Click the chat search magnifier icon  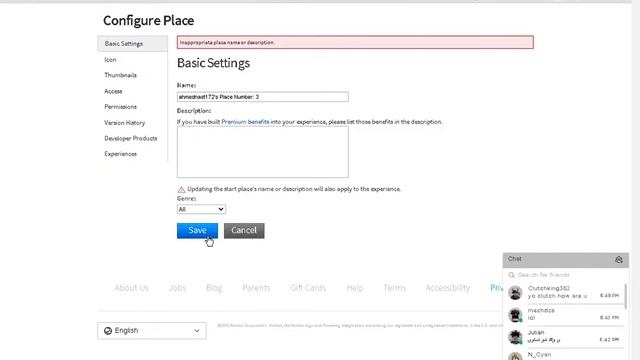(x=511, y=275)
